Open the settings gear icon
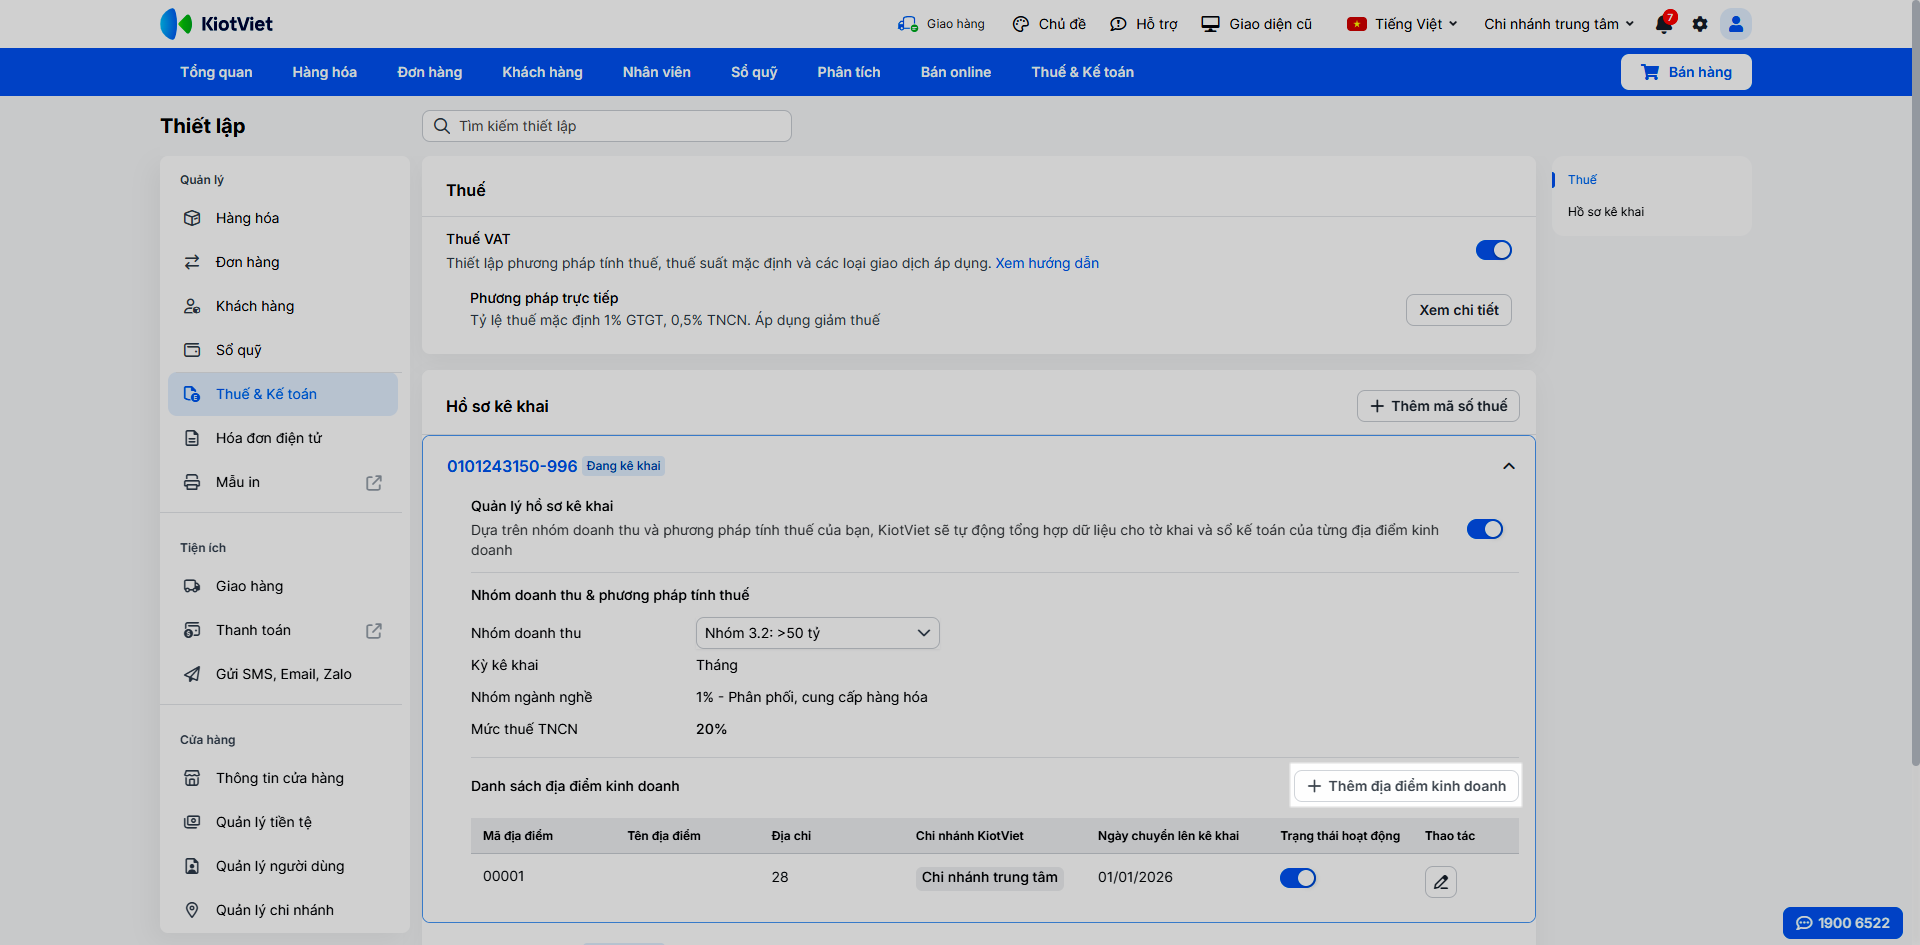The width and height of the screenshot is (1920, 945). tap(1700, 24)
